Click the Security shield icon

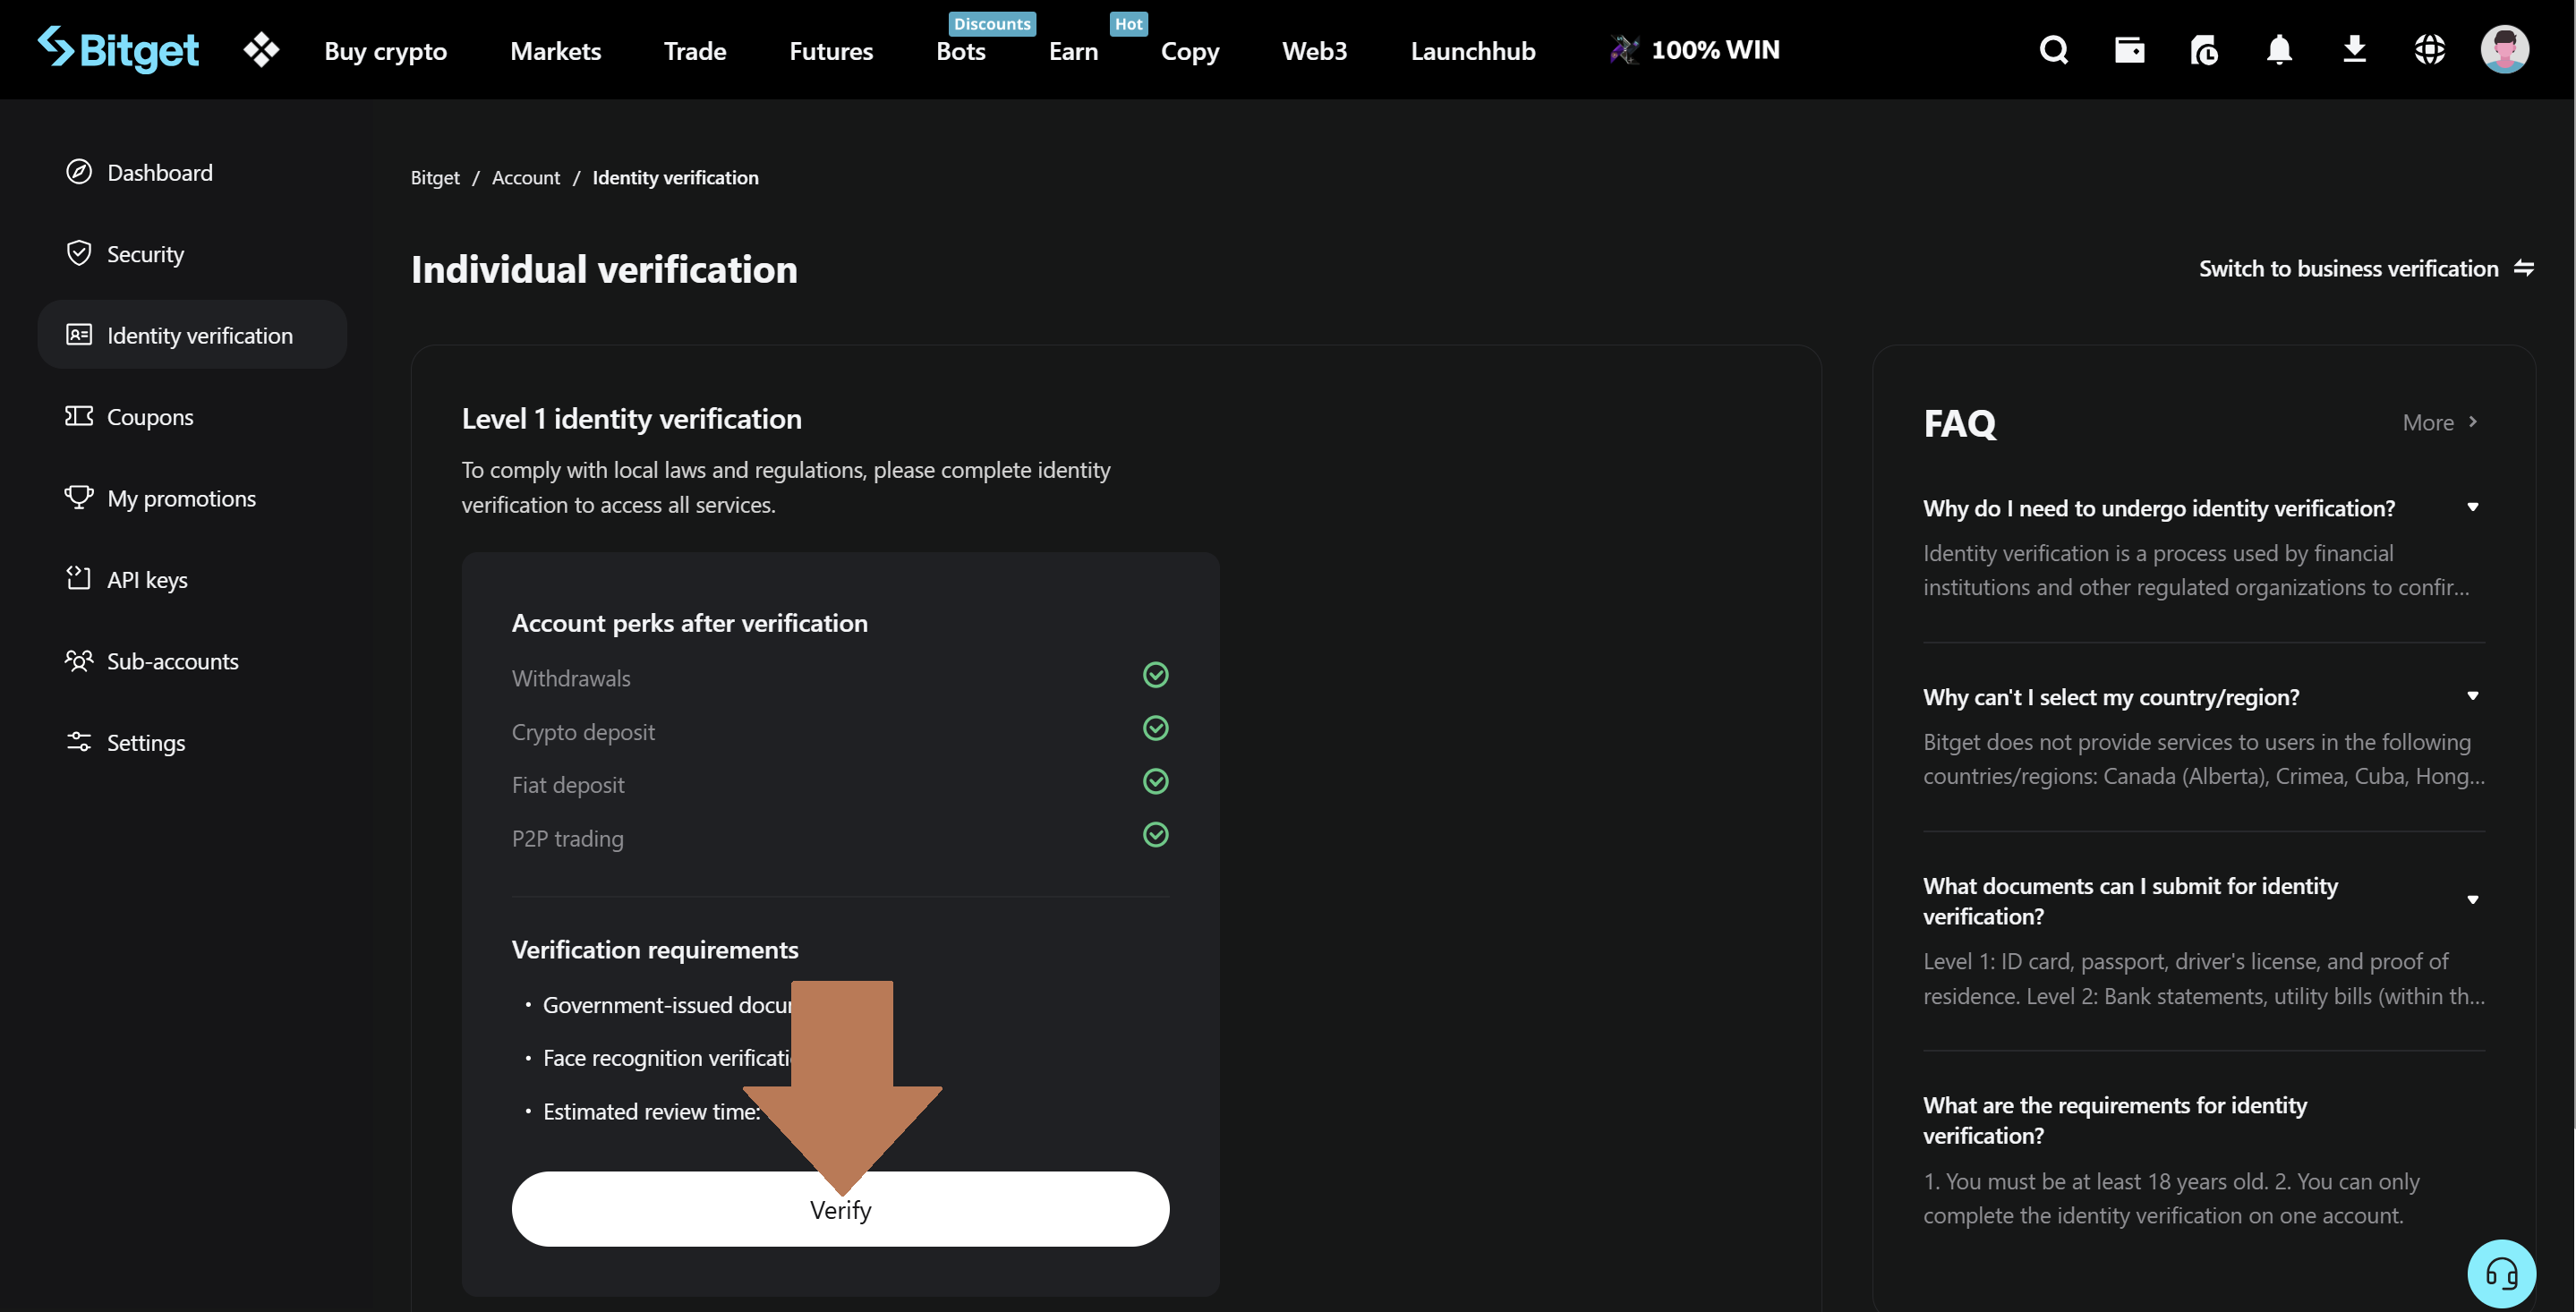pyautogui.click(x=79, y=253)
